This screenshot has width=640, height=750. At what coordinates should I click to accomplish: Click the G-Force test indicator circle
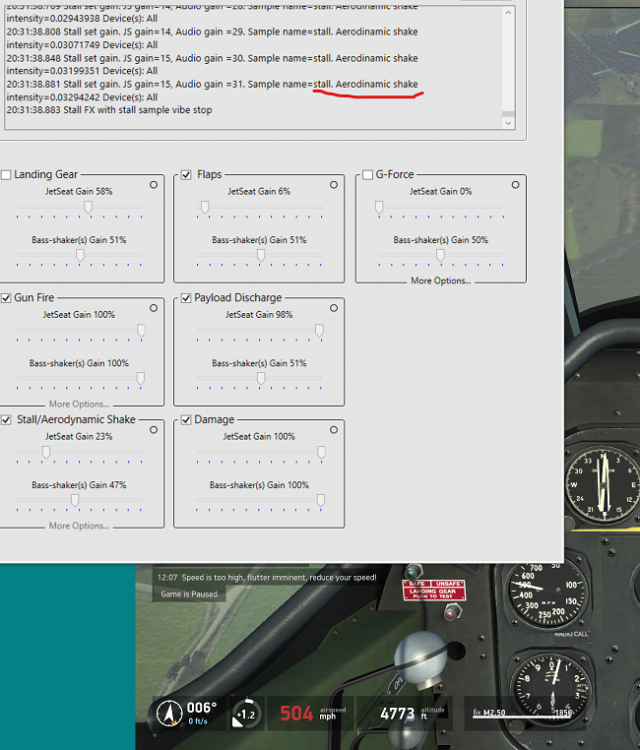tap(515, 185)
